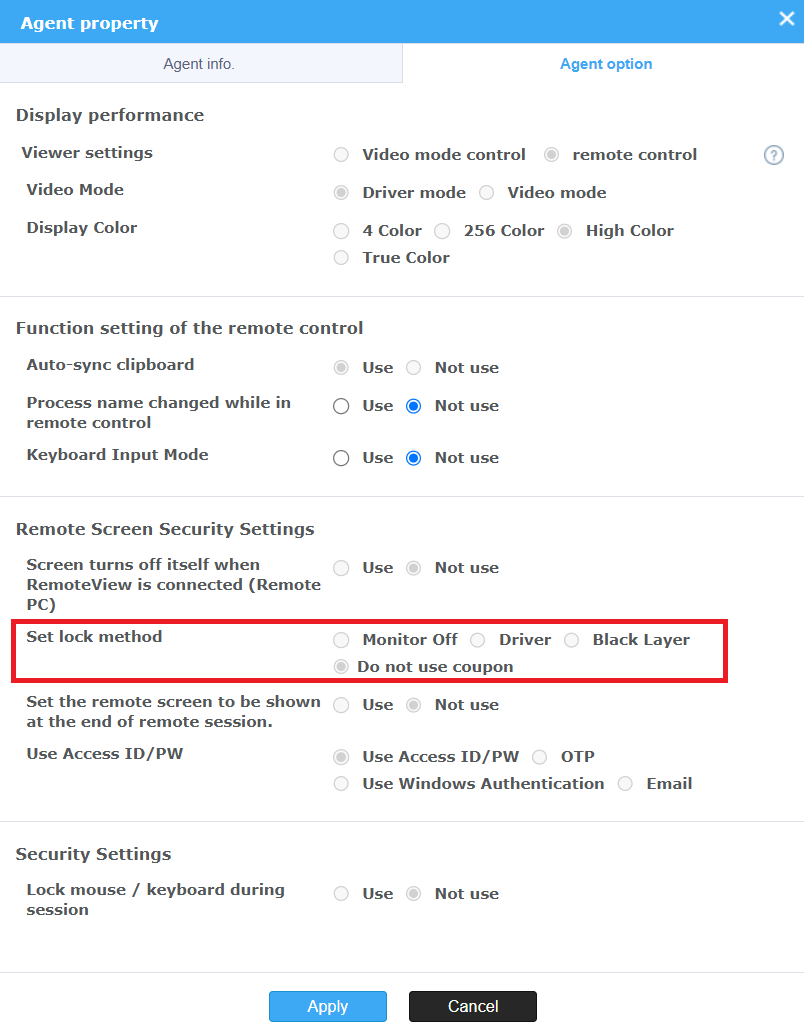The image size is (804, 1035).
Task: Choose Use Windows Authentication option
Action: pyautogui.click(x=341, y=784)
